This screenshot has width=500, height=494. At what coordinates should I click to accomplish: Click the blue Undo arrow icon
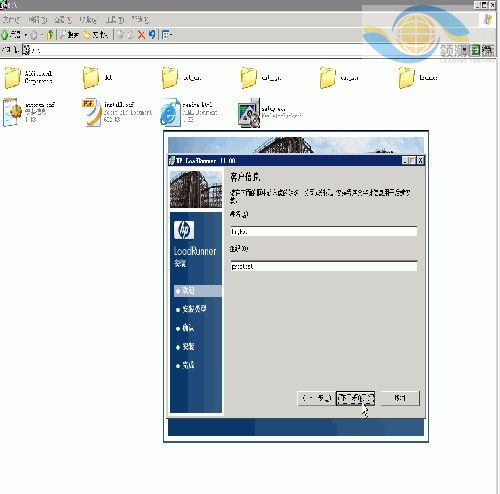point(152,34)
